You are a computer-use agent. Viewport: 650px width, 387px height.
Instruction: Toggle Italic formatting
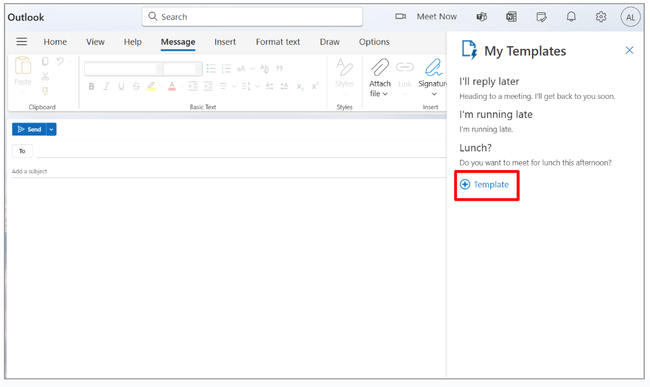pyautogui.click(x=106, y=86)
